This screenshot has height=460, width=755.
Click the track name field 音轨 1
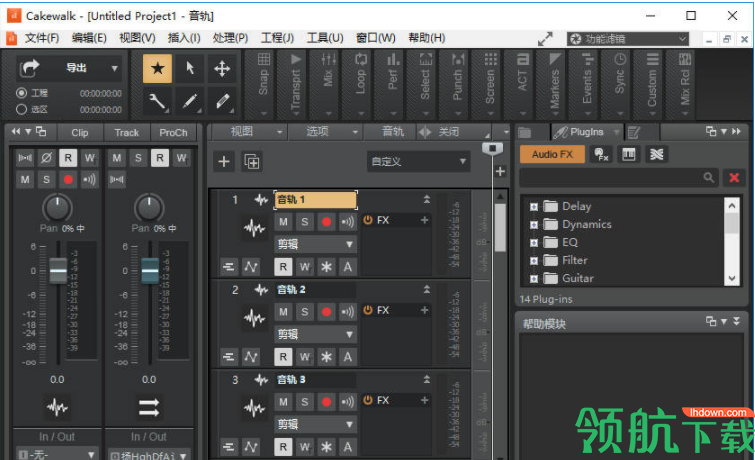pos(316,199)
